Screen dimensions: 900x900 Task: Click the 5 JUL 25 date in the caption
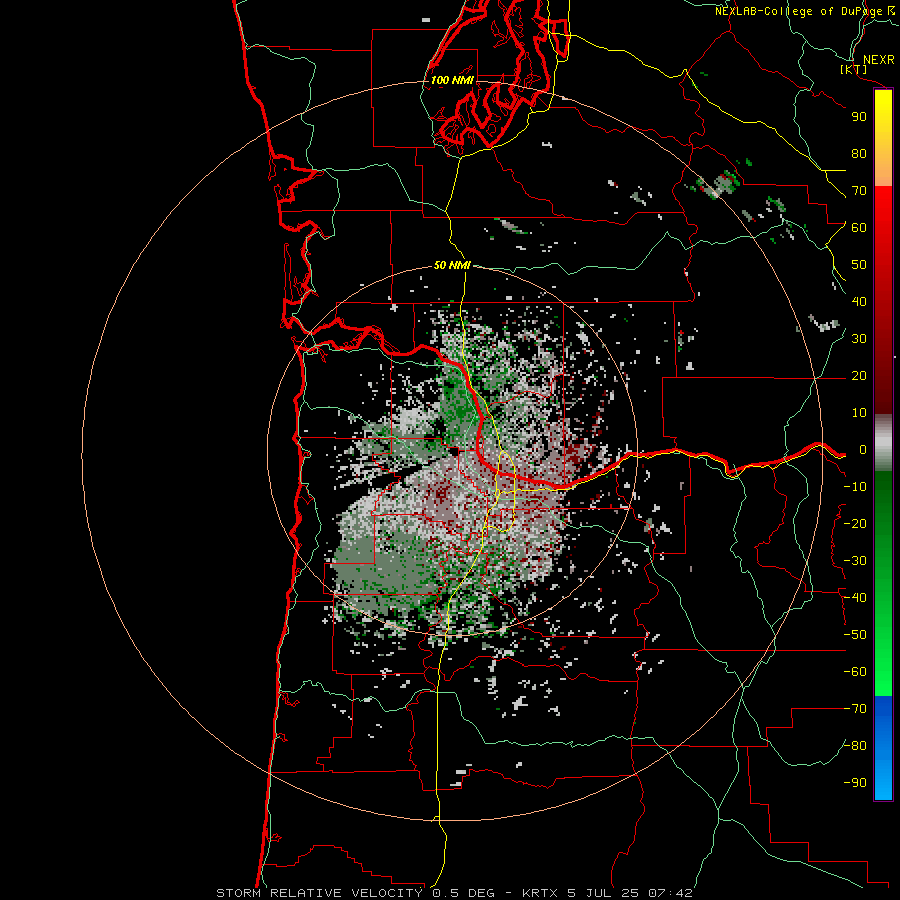click(x=604, y=893)
